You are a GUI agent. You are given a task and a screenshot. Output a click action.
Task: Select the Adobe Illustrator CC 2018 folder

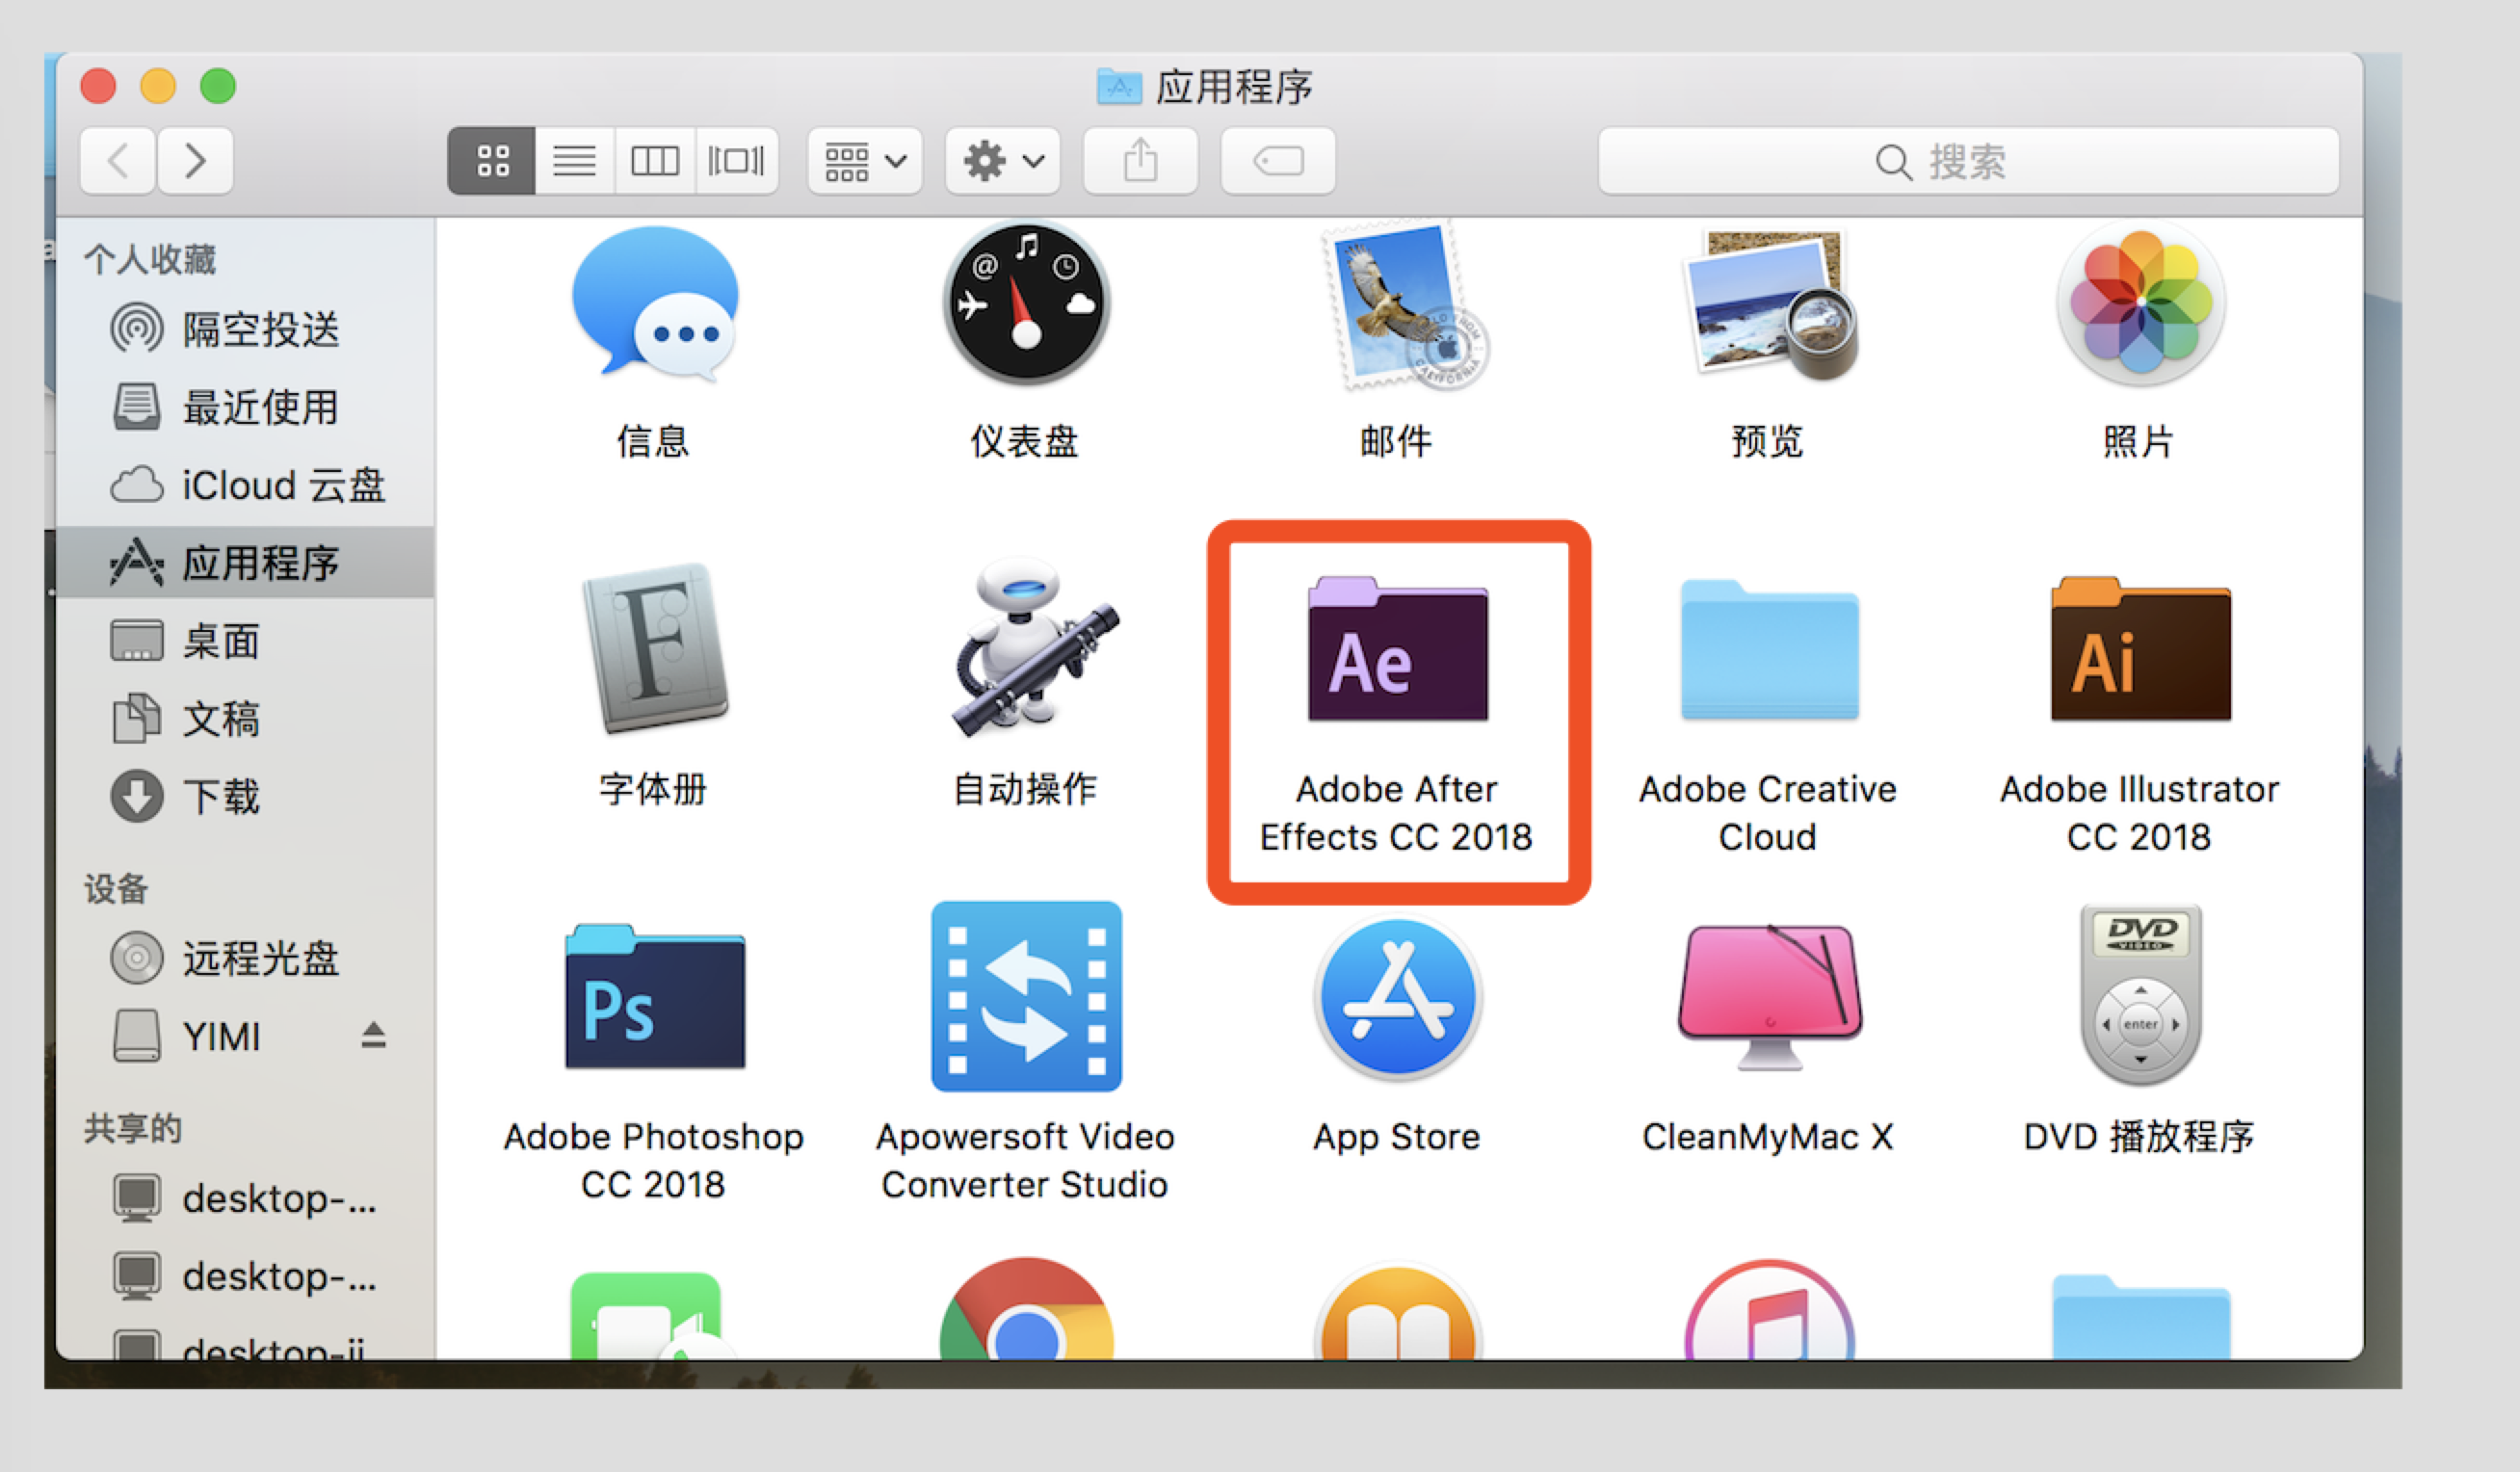pos(2140,650)
